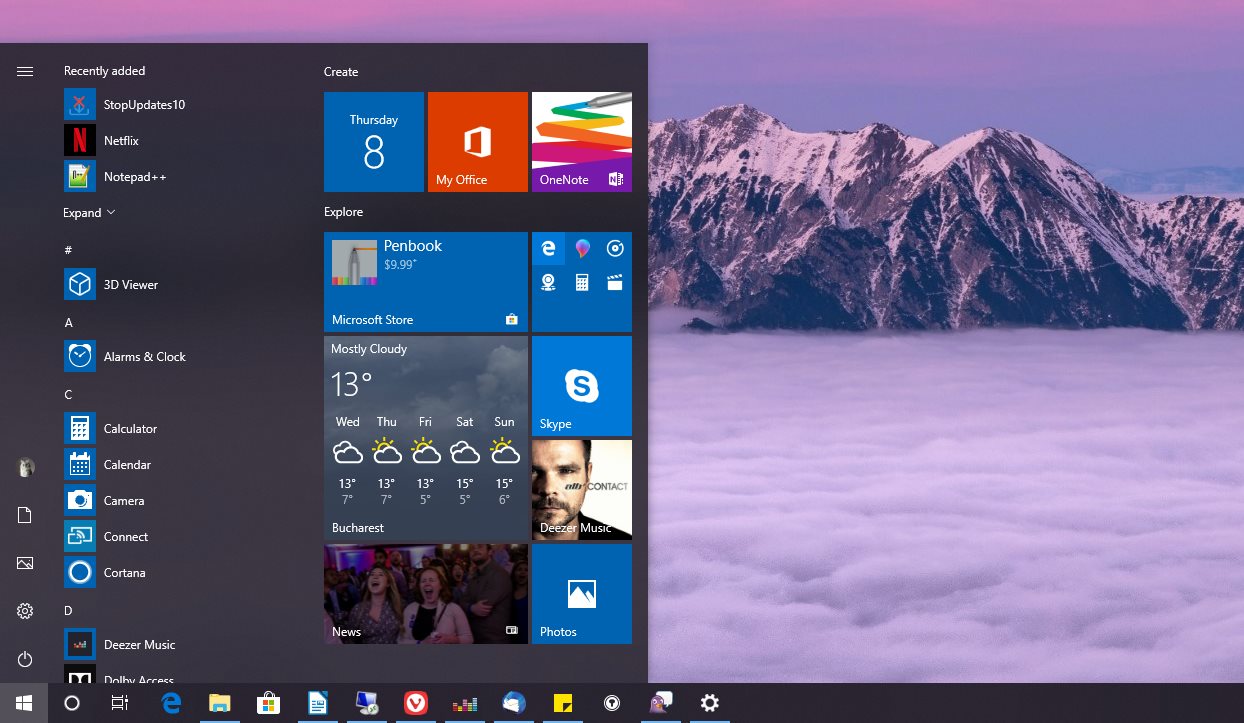The image size is (1244, 723).
Task: Open the My Office tile
Action: (478, 142)
